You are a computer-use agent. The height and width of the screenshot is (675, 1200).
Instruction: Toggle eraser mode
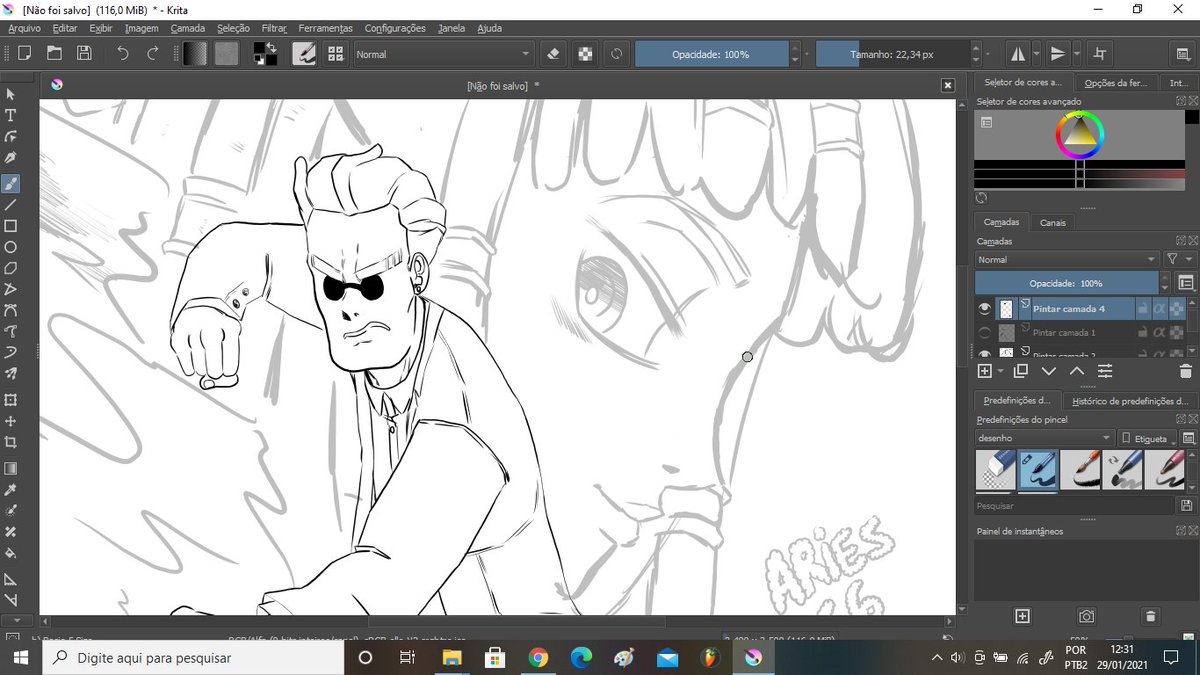(x=554, y=53)
